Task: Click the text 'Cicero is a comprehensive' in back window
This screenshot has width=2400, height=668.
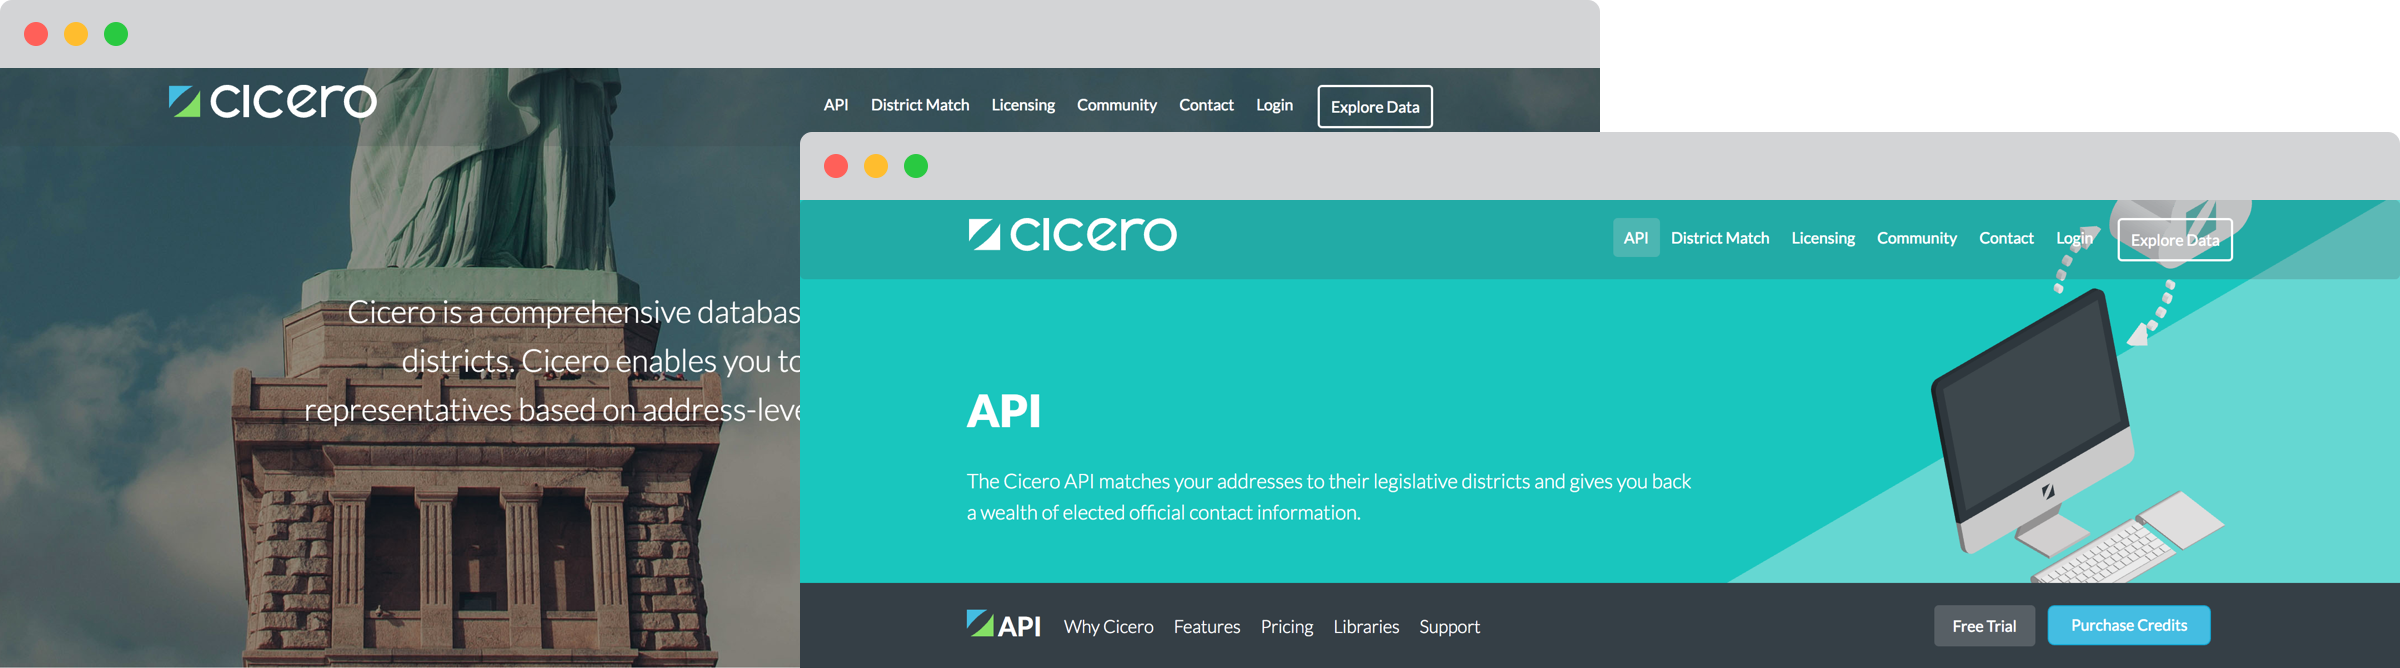Action: point(519,313)
